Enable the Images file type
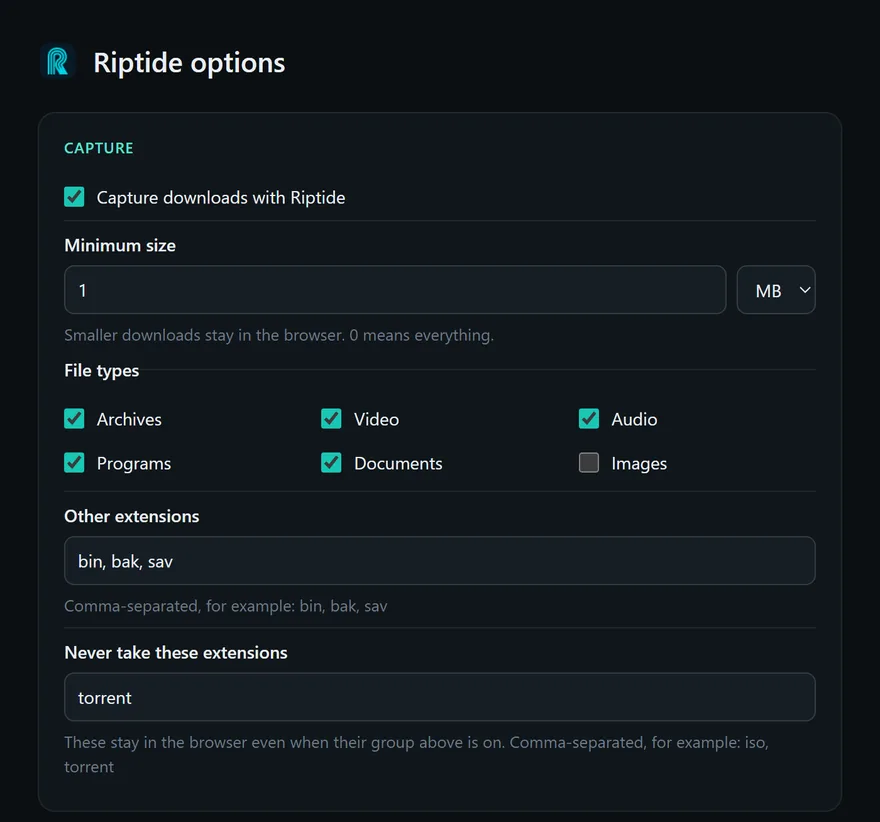This screenshot has width=880, height=822. pyautogui.click(x=589, y=463)
